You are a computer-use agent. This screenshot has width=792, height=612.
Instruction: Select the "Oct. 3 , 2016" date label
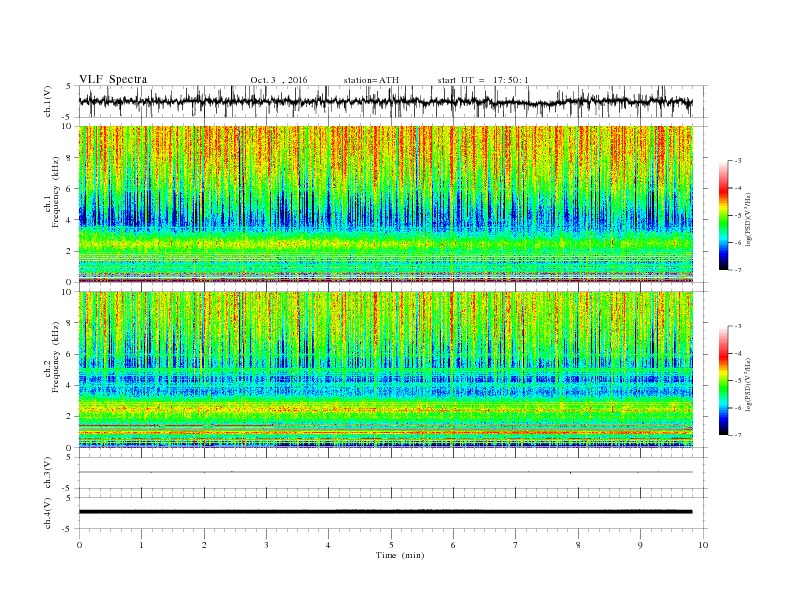point(279,80)
